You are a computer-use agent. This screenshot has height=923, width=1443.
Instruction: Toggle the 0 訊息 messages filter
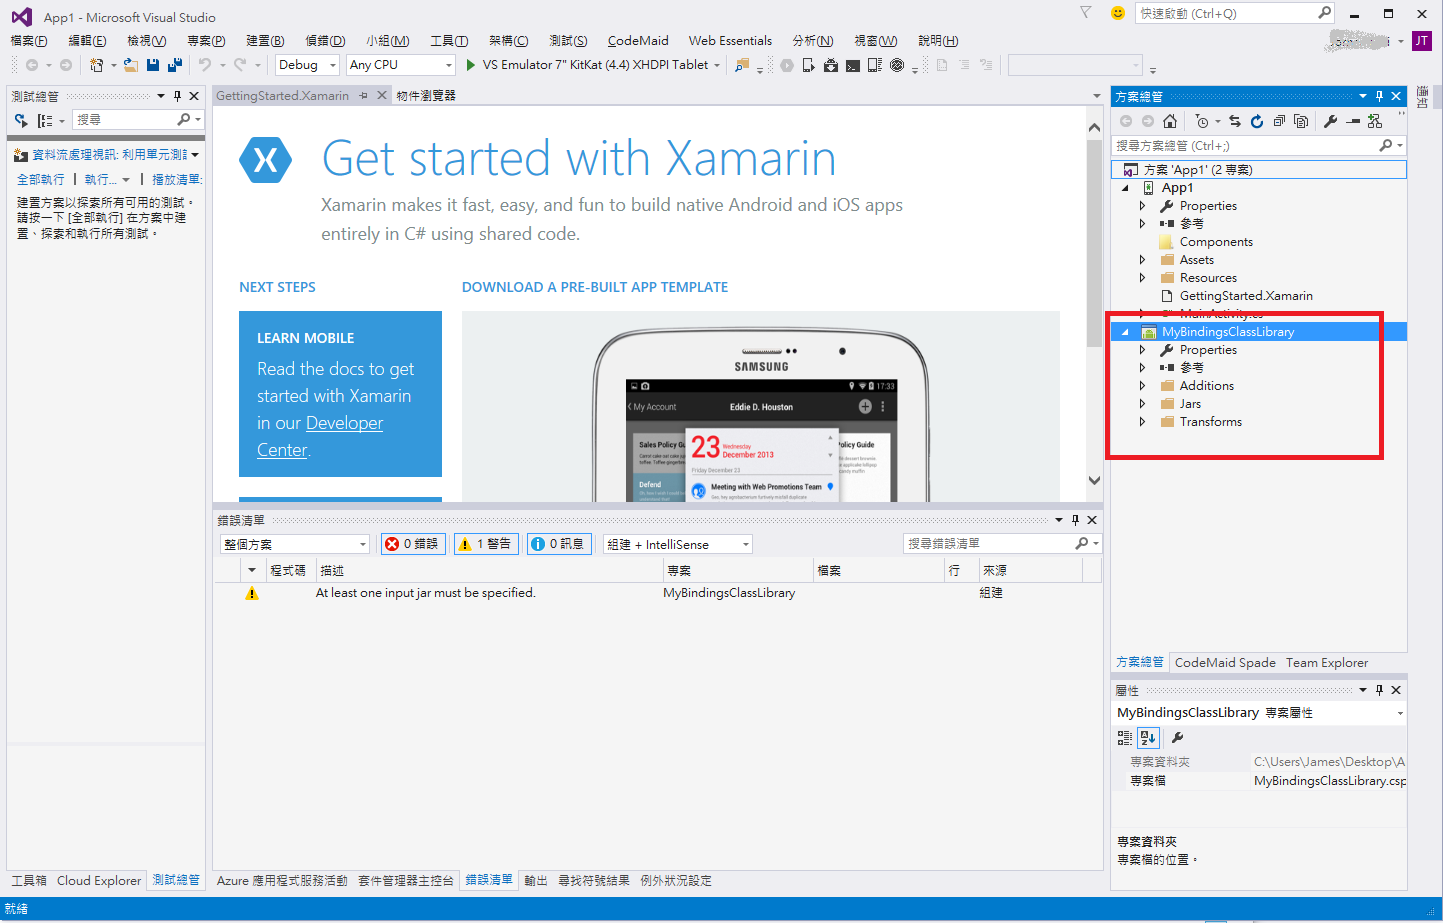(558, 544)
